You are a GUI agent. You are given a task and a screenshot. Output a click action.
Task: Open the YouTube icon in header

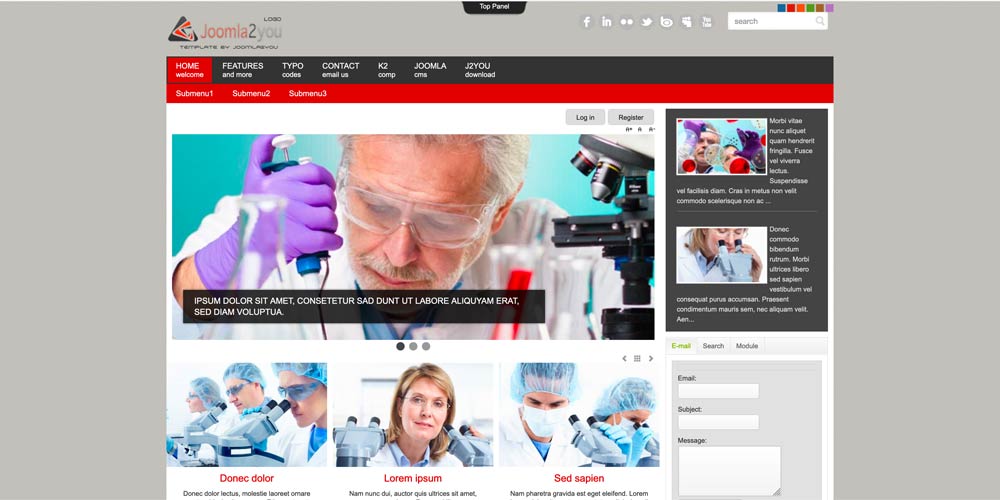point(707,22)
